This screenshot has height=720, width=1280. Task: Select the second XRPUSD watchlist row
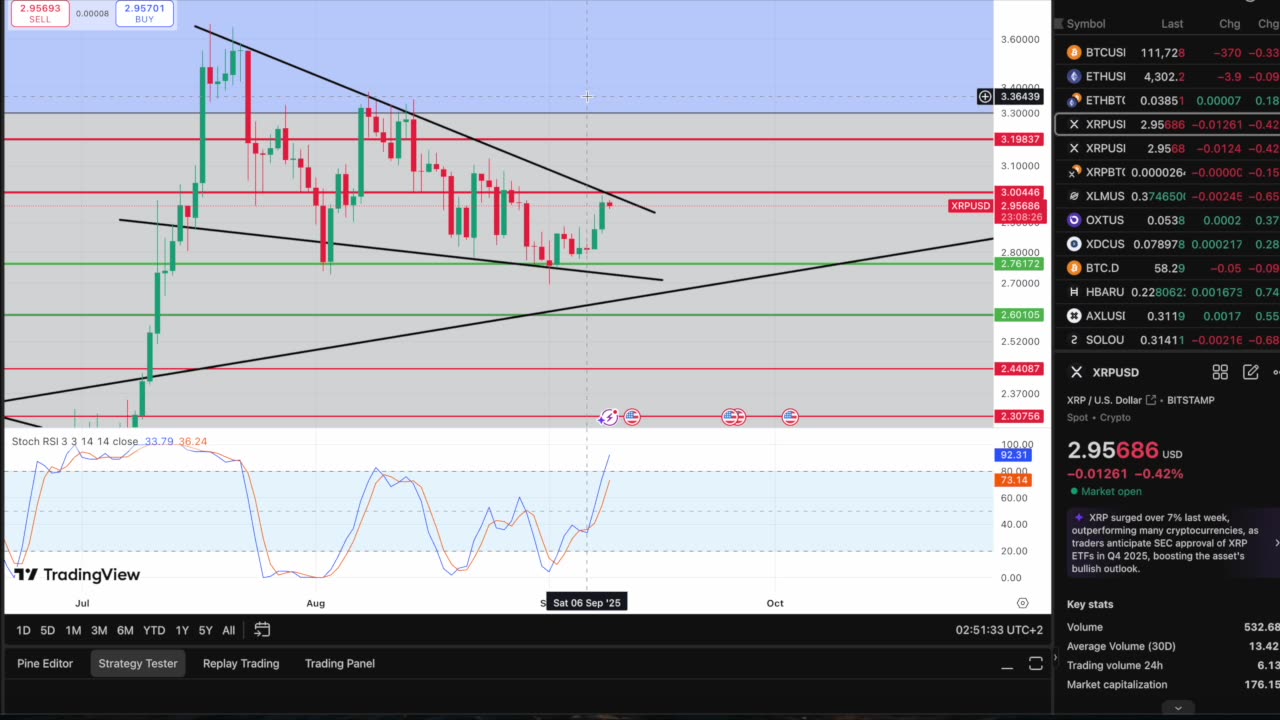click(x=1167, y=148)
